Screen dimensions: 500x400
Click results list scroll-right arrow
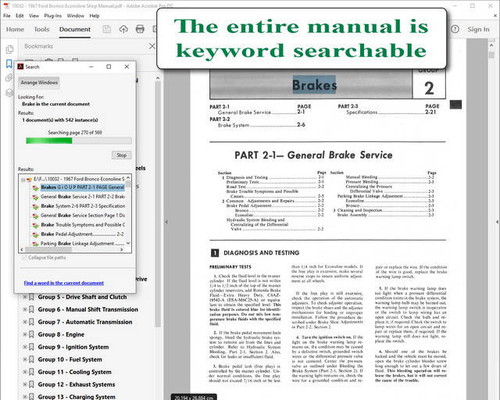coord(122,249)
